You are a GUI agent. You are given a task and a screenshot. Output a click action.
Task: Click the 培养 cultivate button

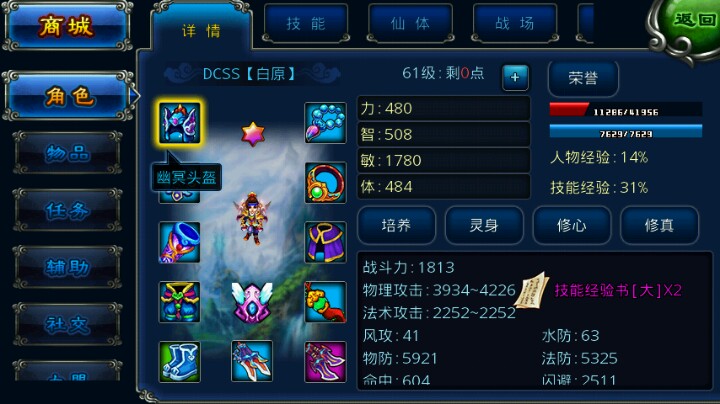(x=396, y=225)
